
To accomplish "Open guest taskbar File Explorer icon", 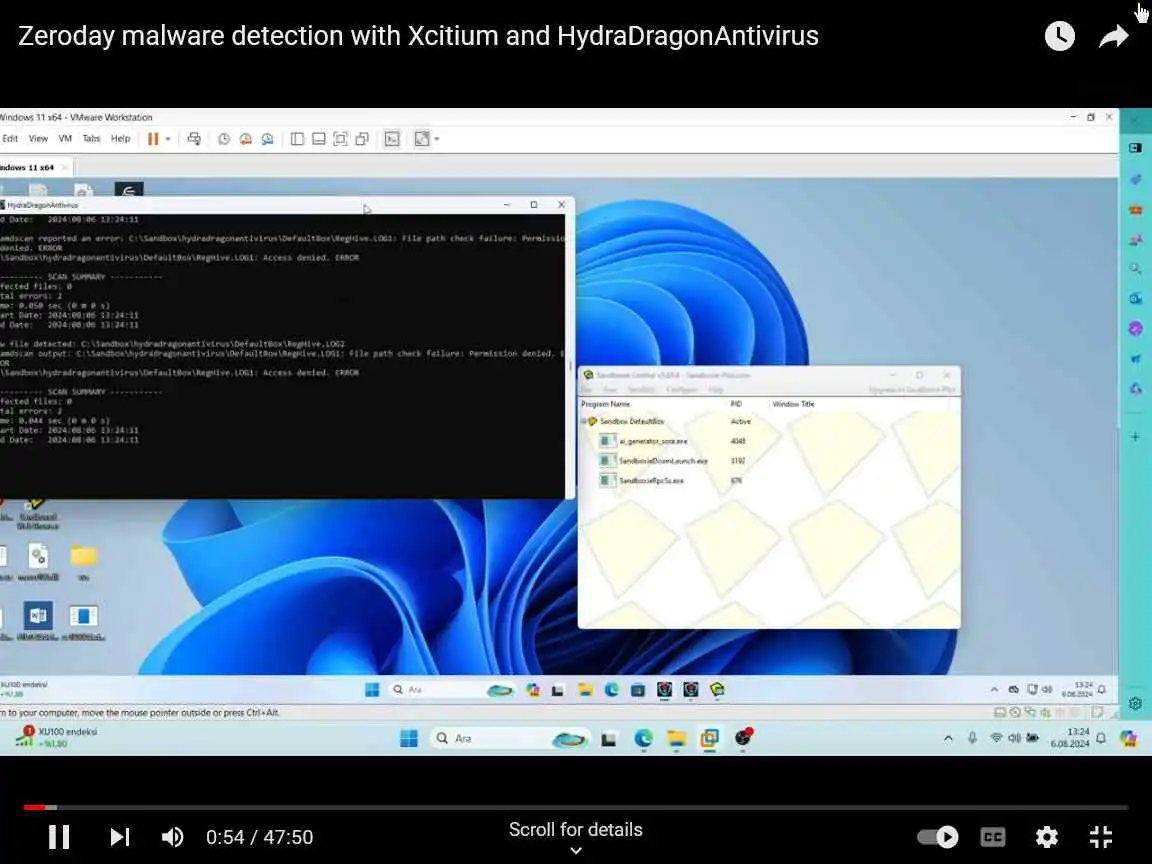I will coord(585,689).
